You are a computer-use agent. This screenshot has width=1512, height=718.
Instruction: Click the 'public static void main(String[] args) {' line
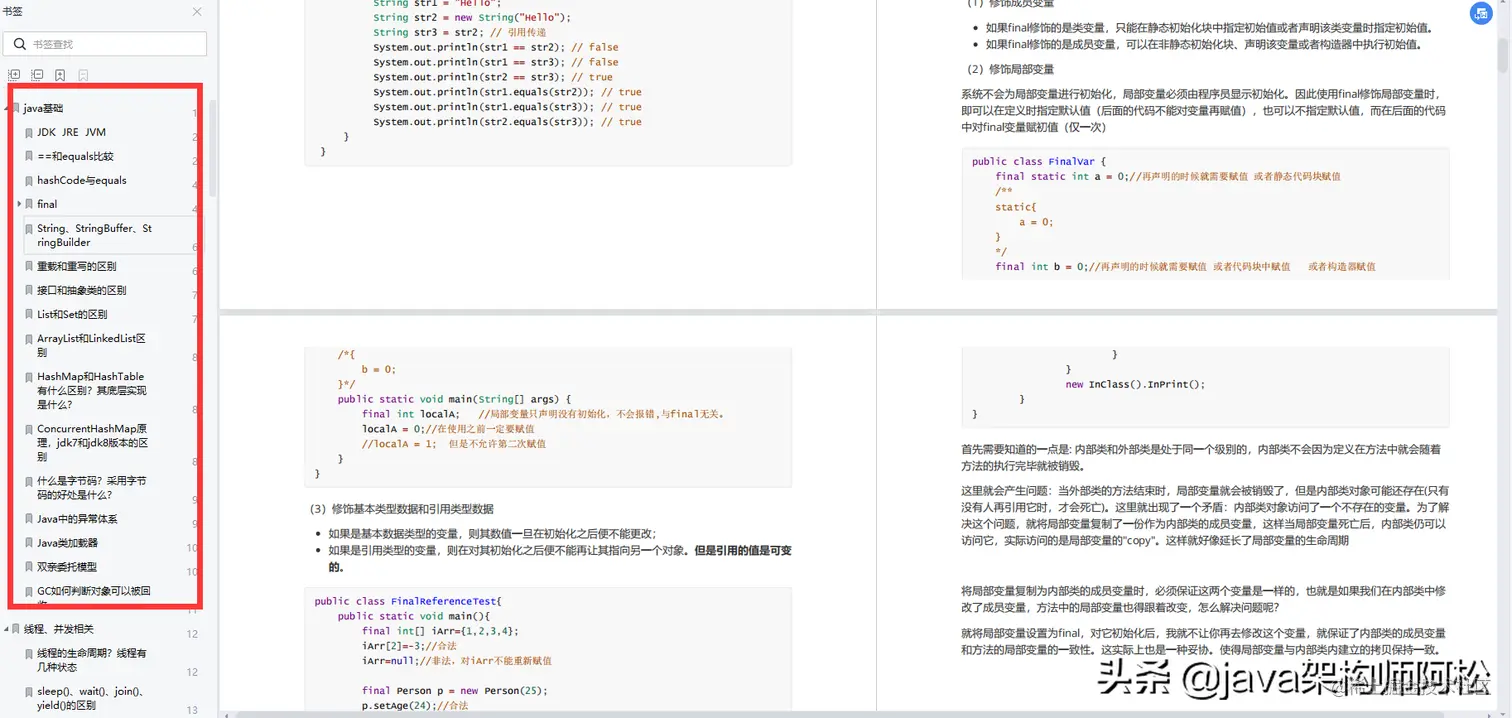click(454, 399)
